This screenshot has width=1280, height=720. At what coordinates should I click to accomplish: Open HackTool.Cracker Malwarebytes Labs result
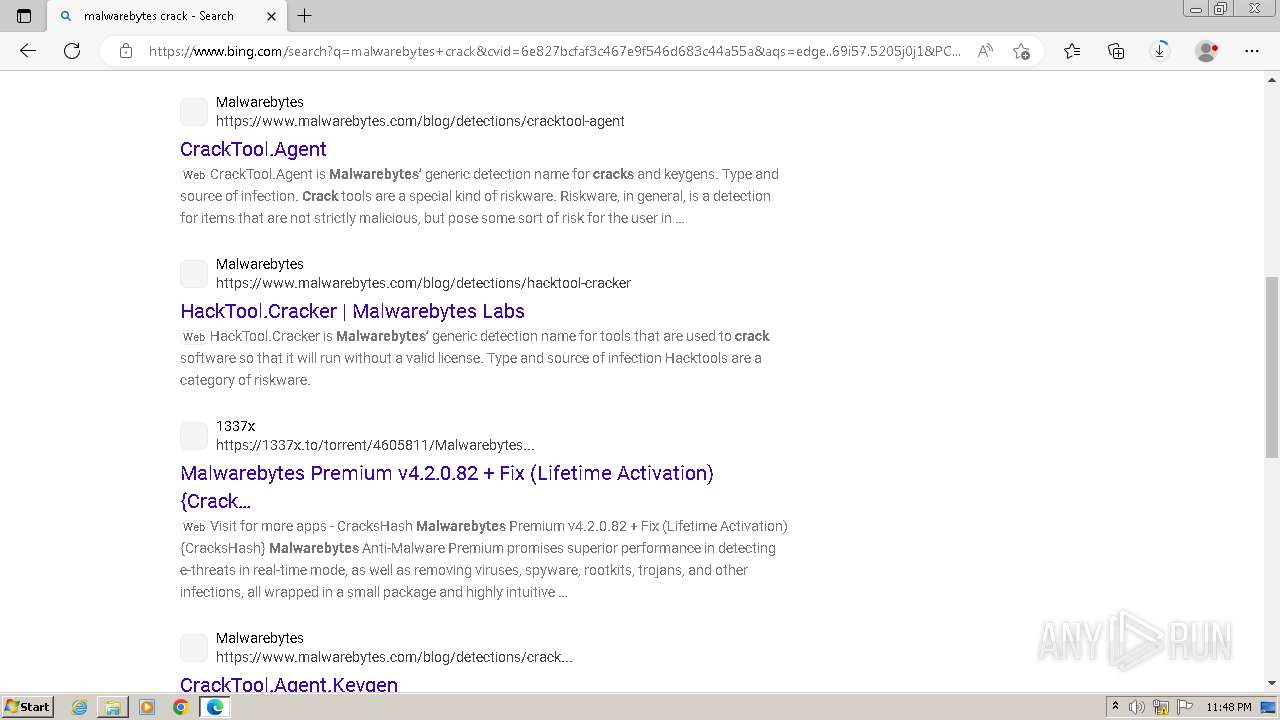pyautogui.click(x=352, y=311)
